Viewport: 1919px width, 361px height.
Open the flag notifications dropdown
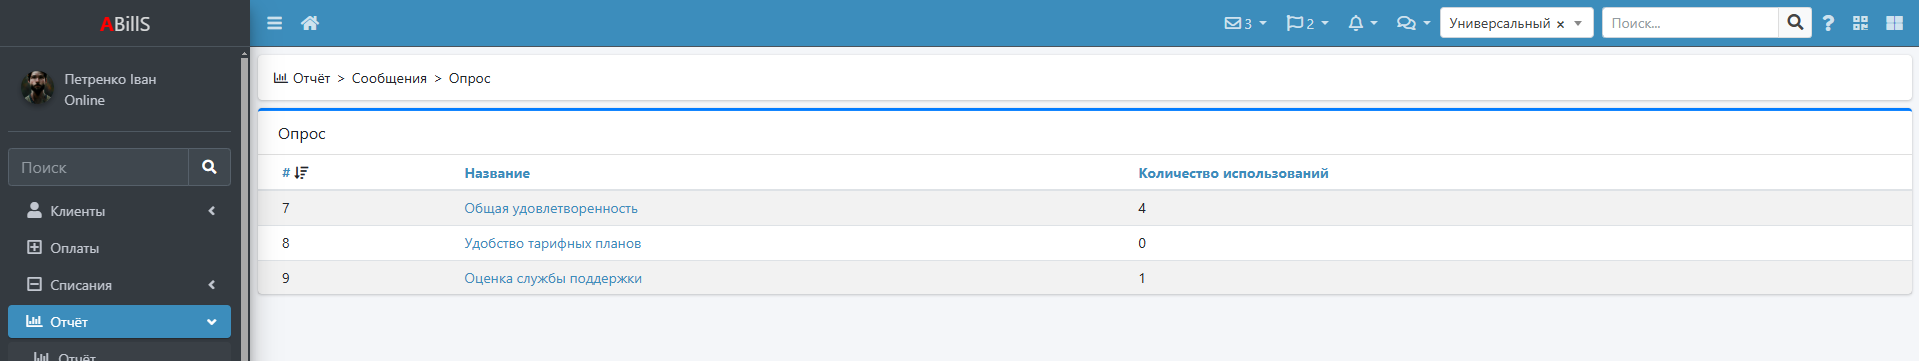coord(1307,23)
